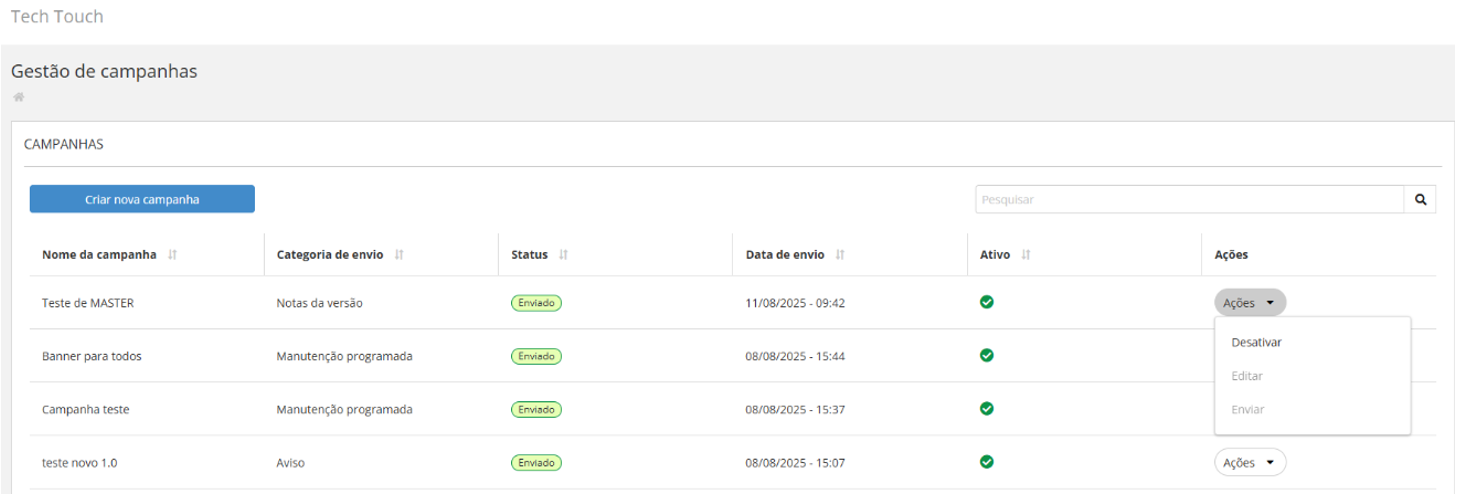Sort by Nome da campanha column icon

[173, 255]
